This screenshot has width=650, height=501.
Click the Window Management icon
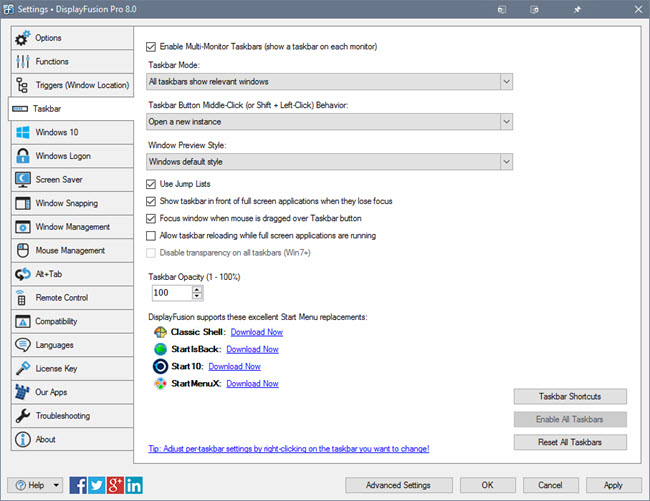[22, 227]
